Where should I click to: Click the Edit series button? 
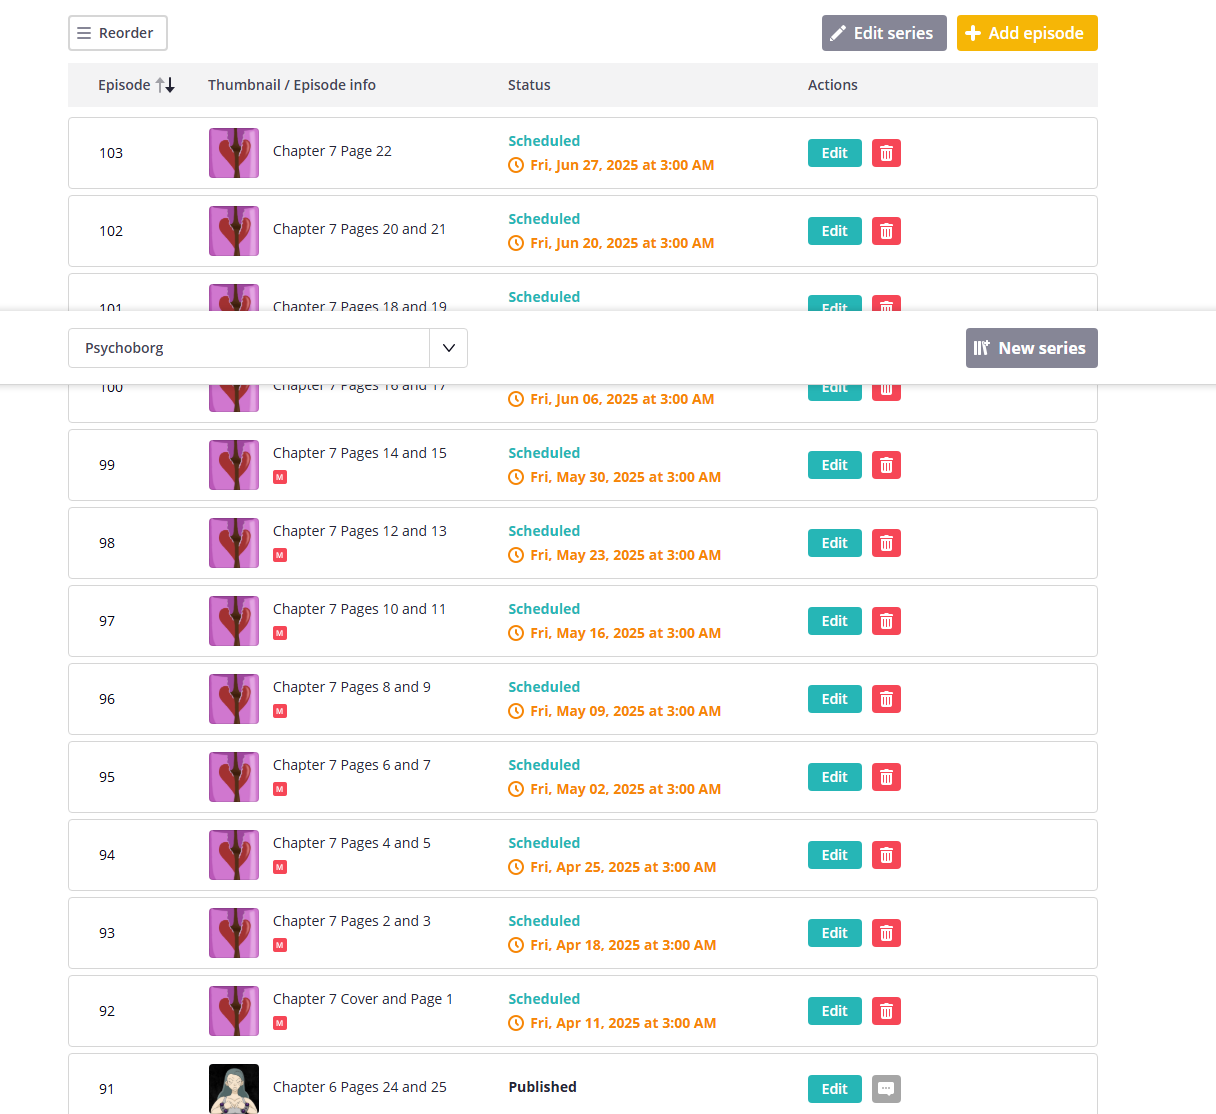(884, 33)
